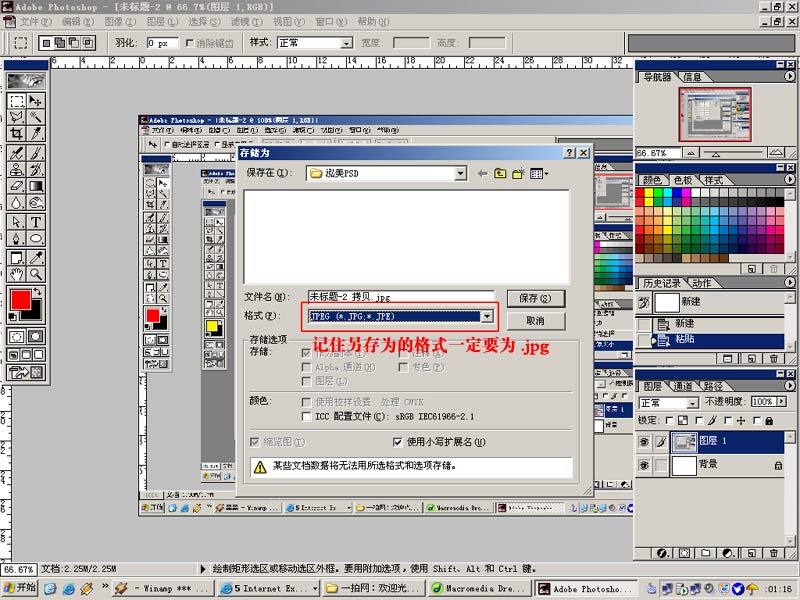Enable lock position checkbox

pyautogui.click(x=728, y=420)
